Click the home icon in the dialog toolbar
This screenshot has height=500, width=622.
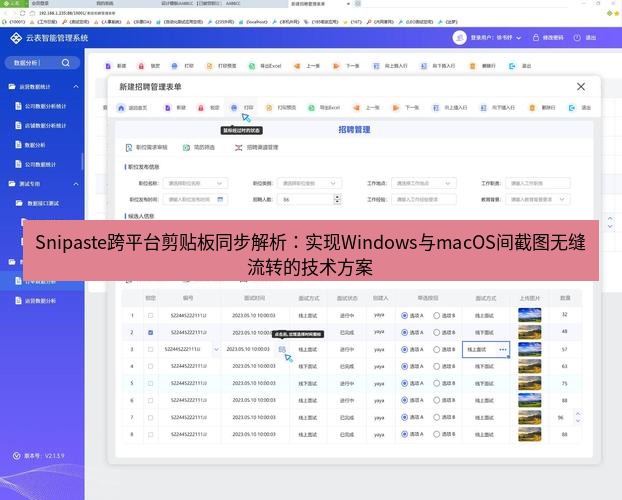point(121,108)
